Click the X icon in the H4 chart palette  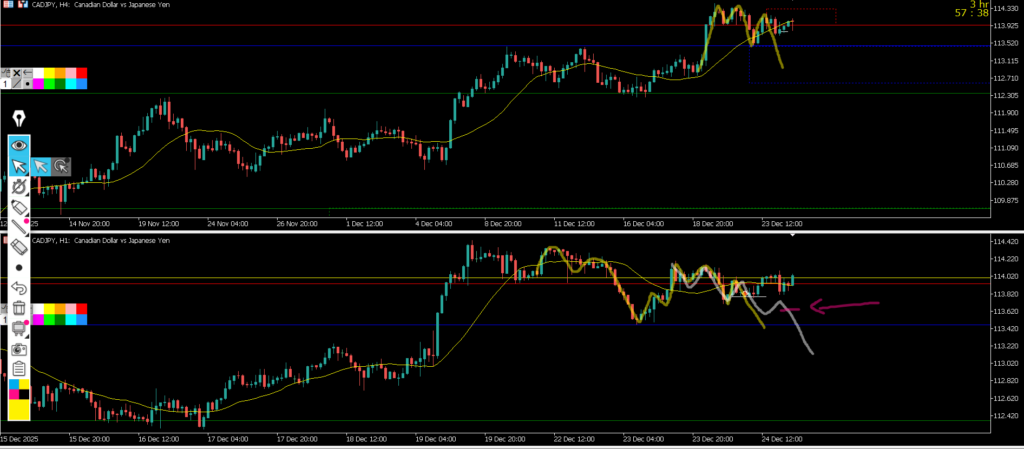coord(17,72)
